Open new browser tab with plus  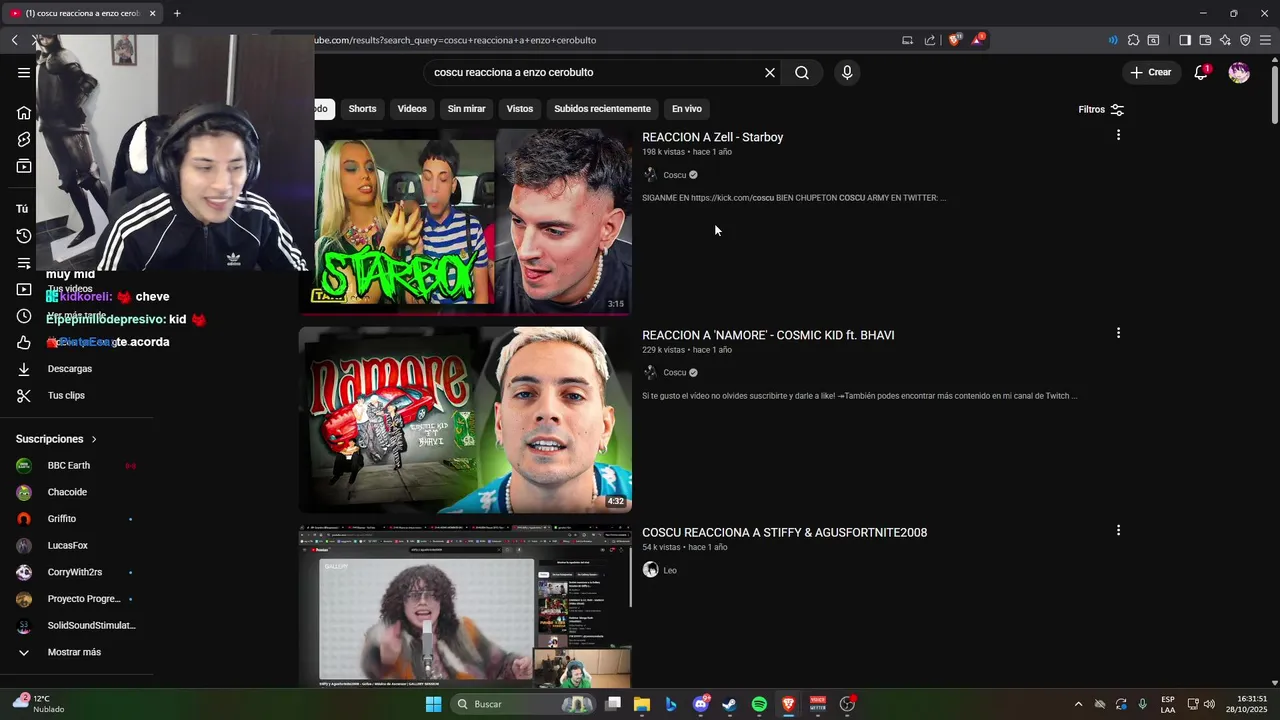click(x=177, y=13)
